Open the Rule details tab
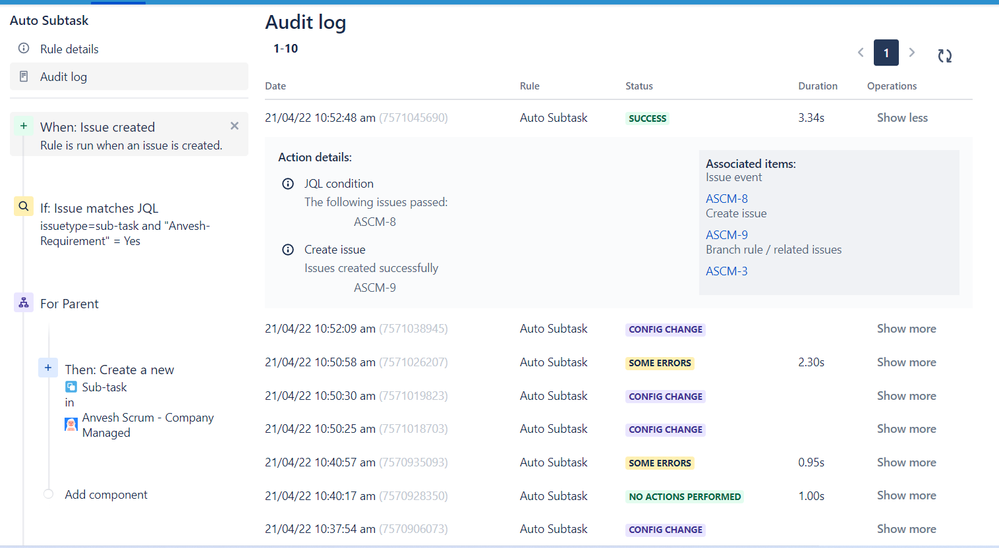Viewport: 999px width, 548px height. point(69,49)
